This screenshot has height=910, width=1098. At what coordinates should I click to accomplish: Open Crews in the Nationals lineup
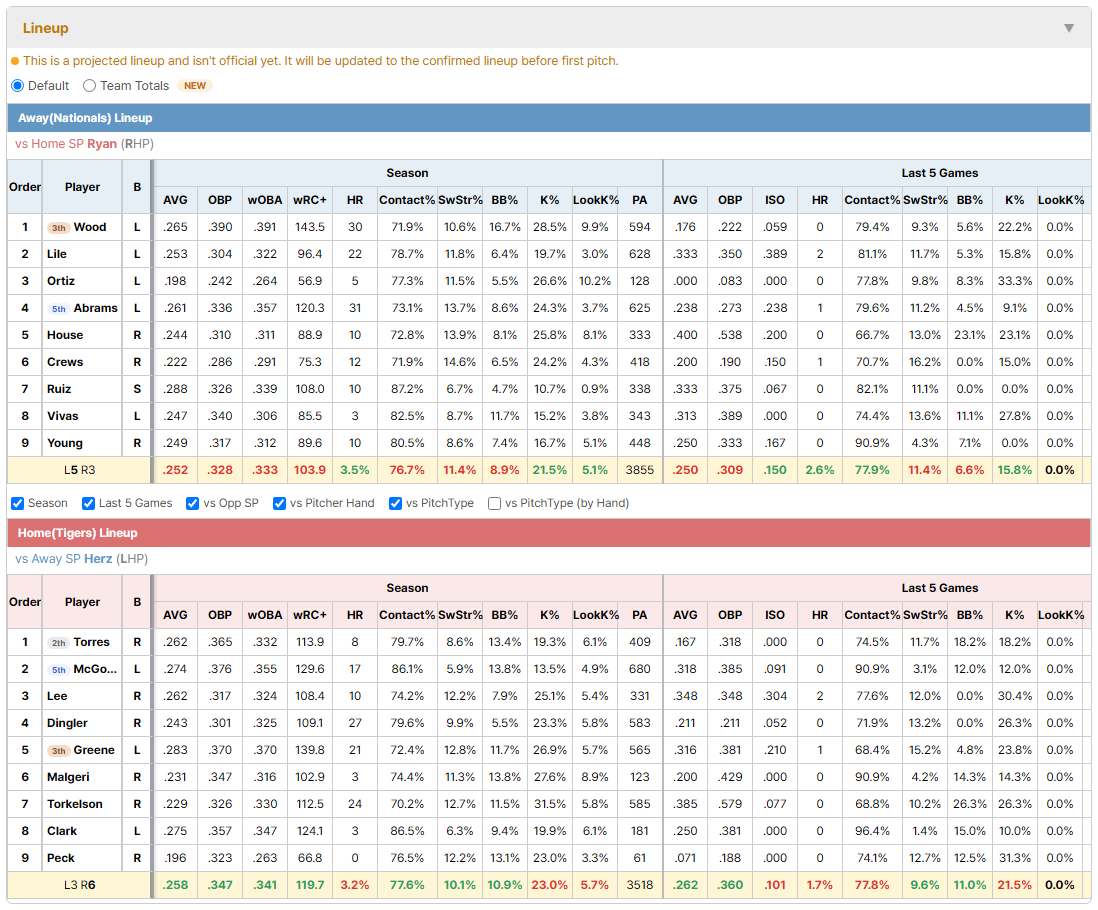coord(65,362)
